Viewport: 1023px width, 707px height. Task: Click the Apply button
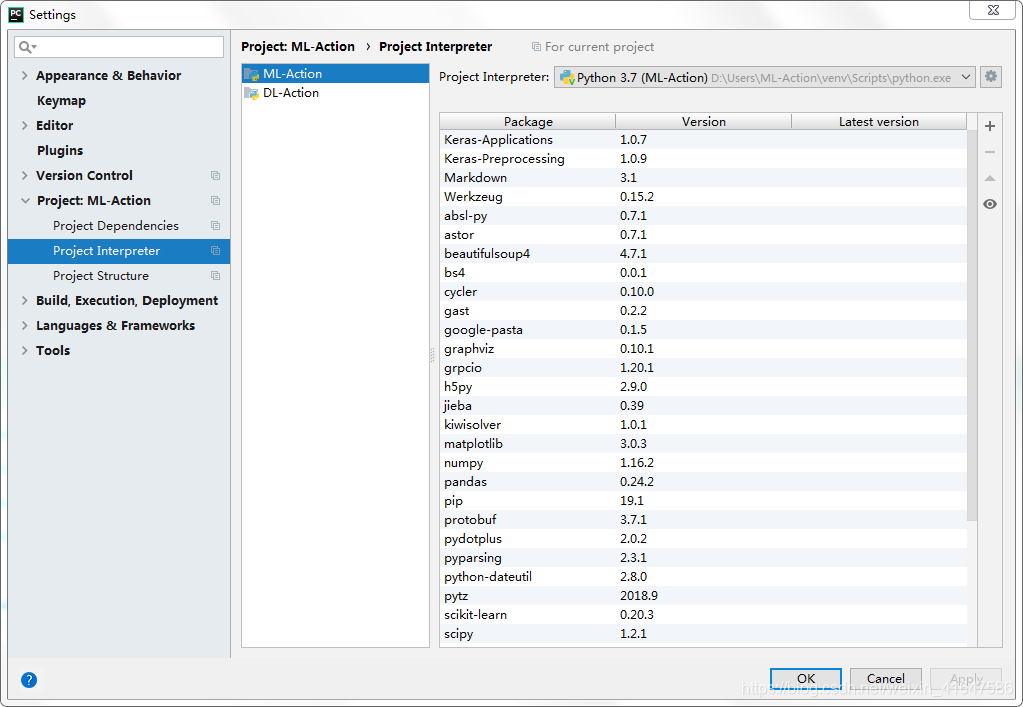pos(966,678)
